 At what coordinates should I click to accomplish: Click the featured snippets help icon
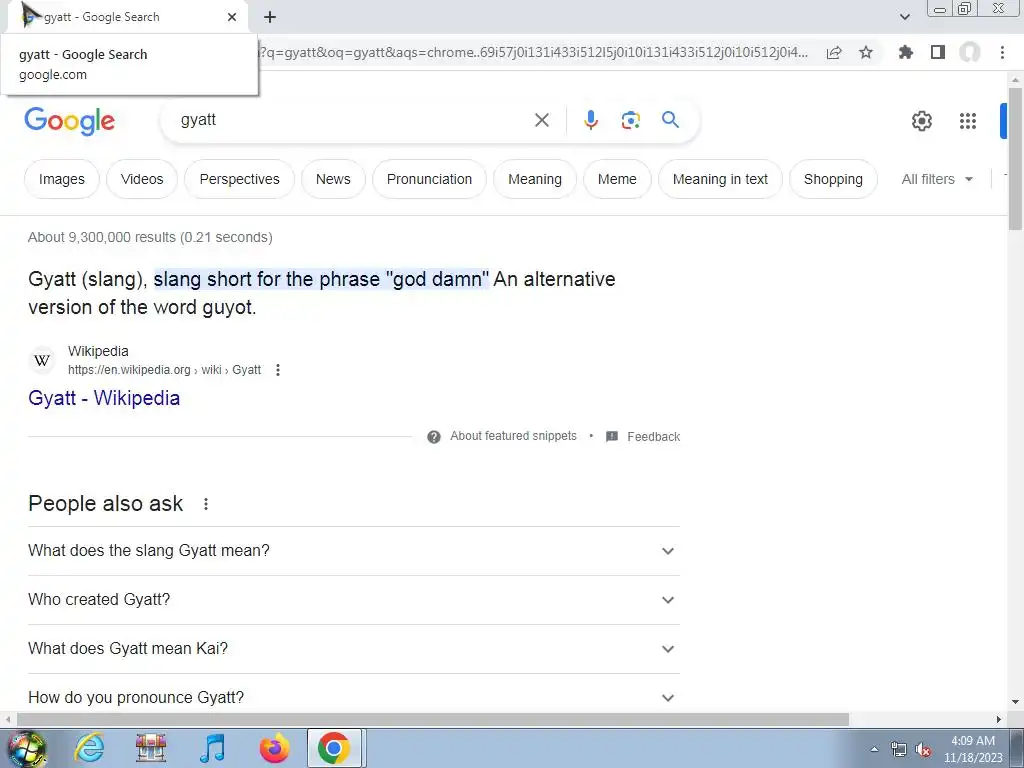pos(434,437)
